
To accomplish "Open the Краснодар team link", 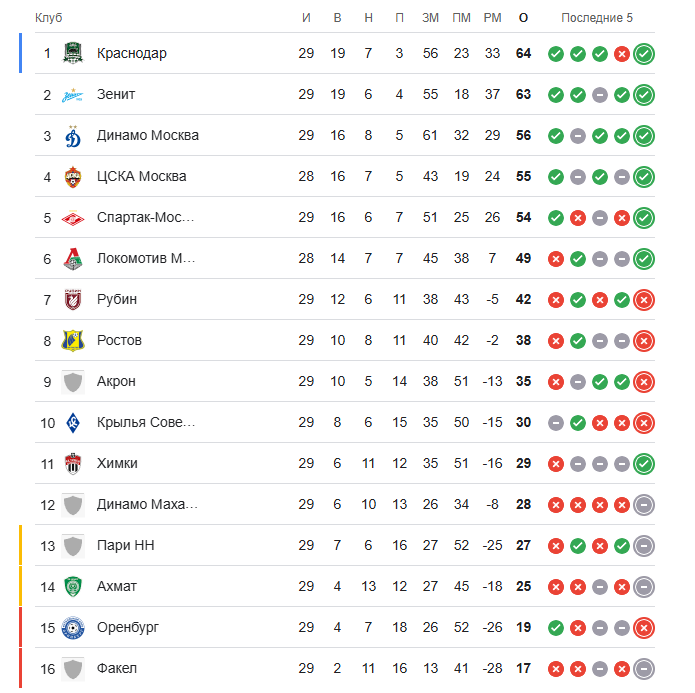I will click(x=132, y=53).
